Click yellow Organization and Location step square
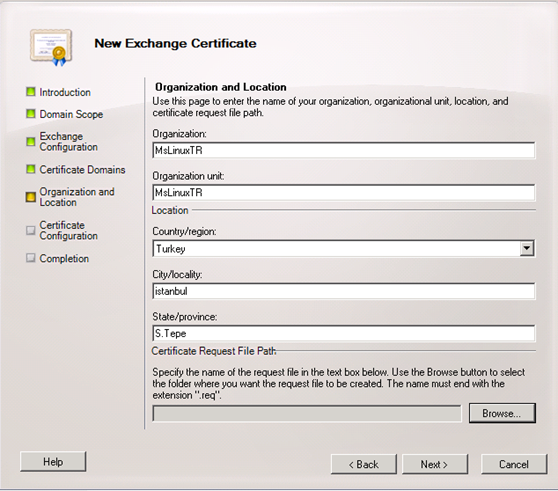This screenshot has height=491, width=558. point(31,197)
